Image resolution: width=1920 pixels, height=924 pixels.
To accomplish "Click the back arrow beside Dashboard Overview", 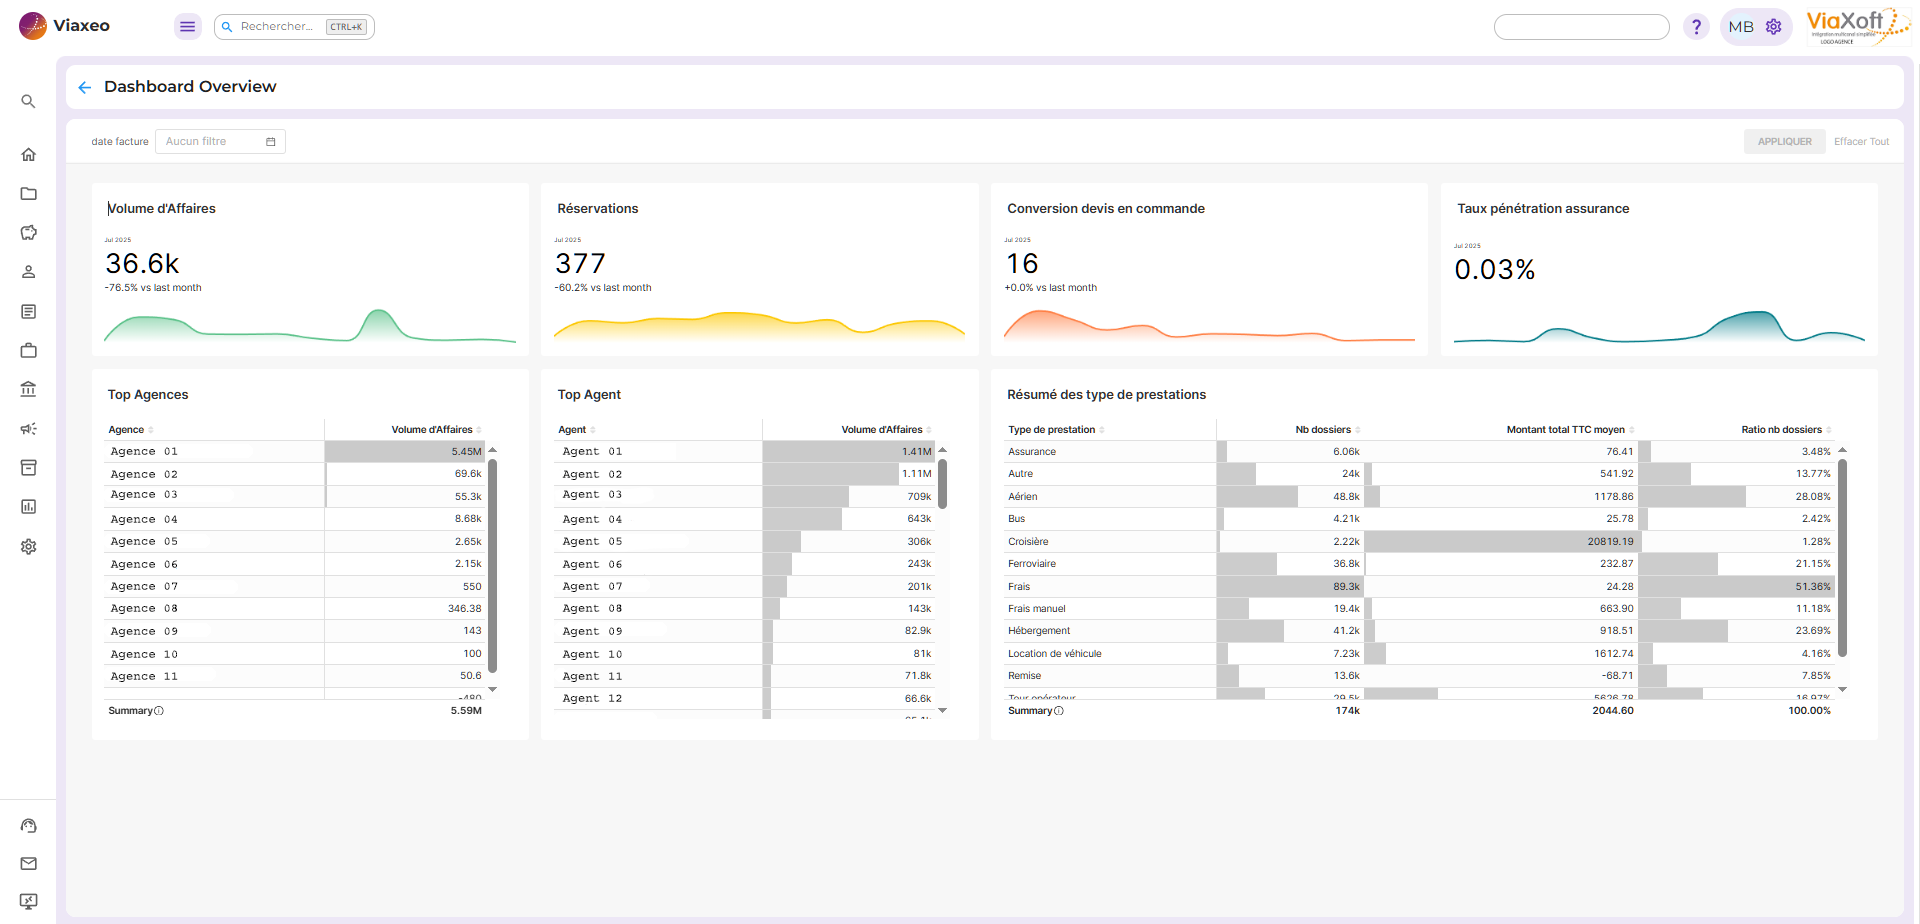I will point(85,87).
